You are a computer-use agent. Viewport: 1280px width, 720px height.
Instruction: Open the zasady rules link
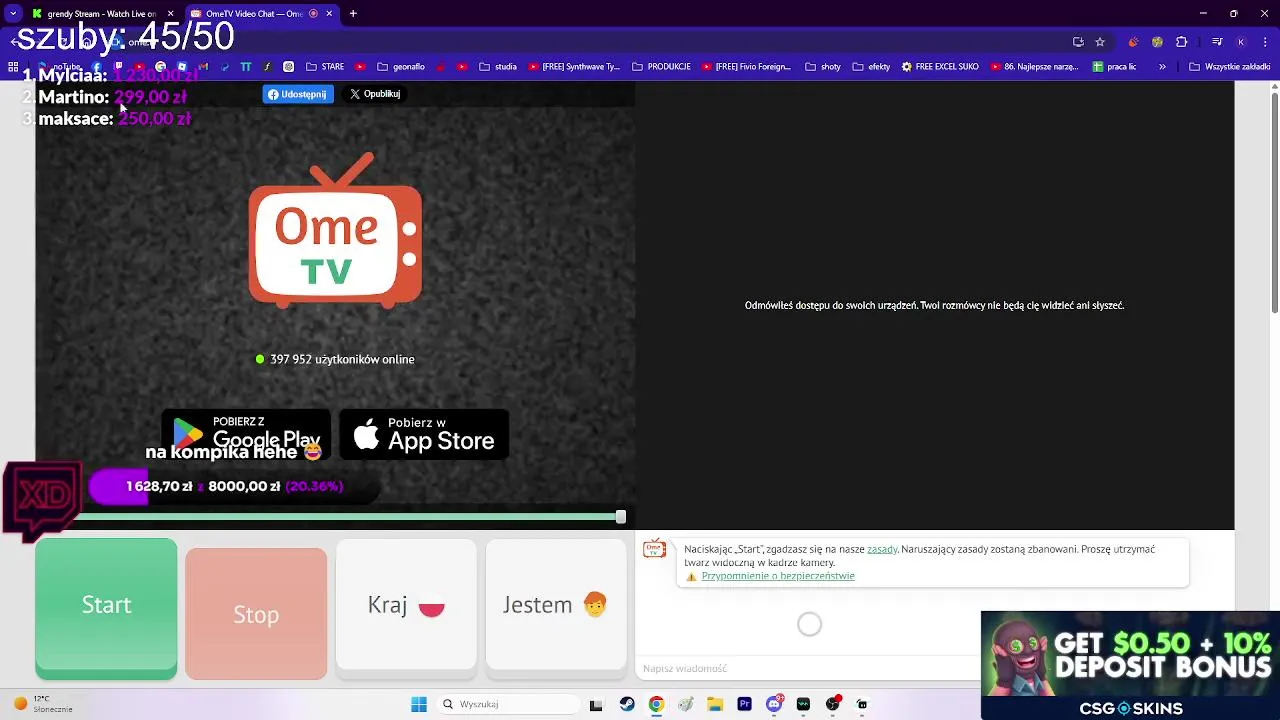point(882,549)
